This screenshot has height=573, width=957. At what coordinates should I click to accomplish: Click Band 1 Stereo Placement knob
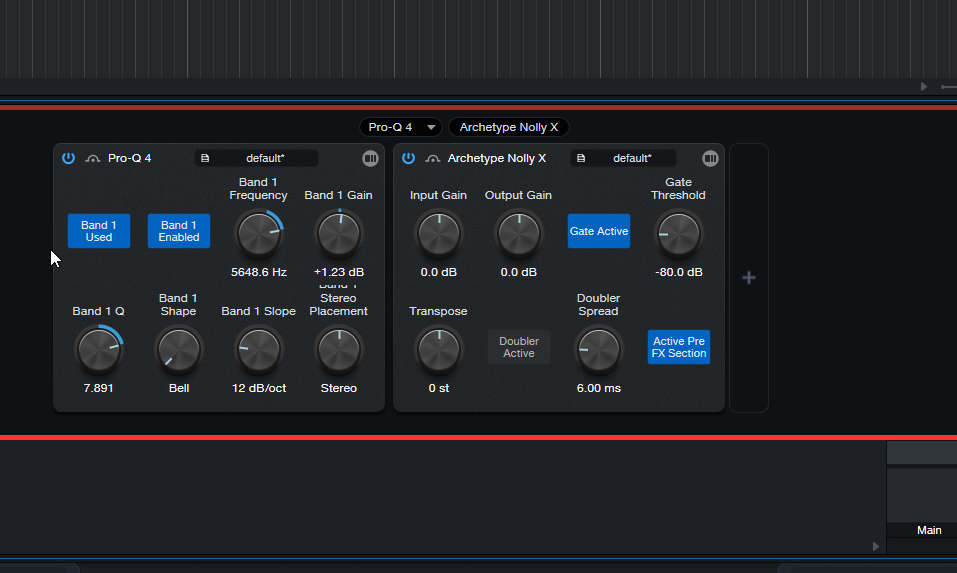tap(339, 350)
